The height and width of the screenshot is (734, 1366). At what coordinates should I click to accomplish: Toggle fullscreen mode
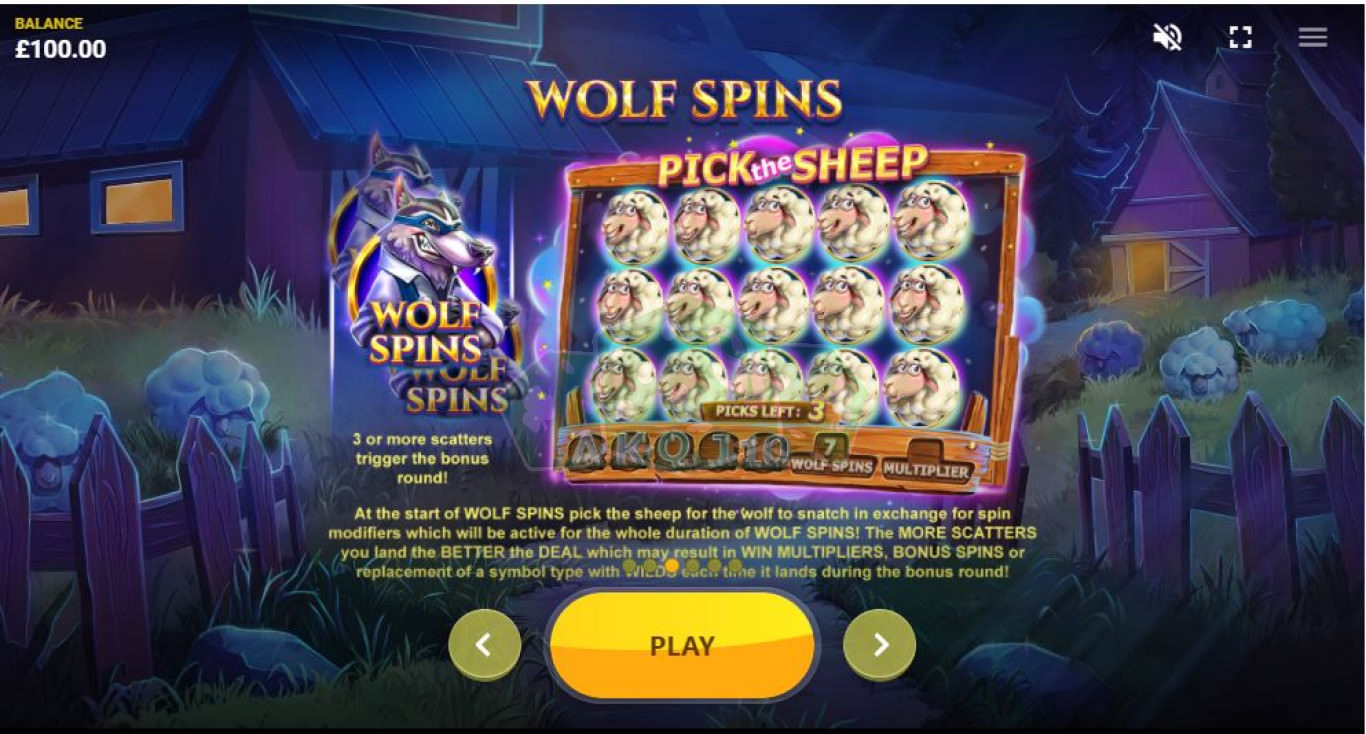pyautogui.click(x=1240, y=37)
